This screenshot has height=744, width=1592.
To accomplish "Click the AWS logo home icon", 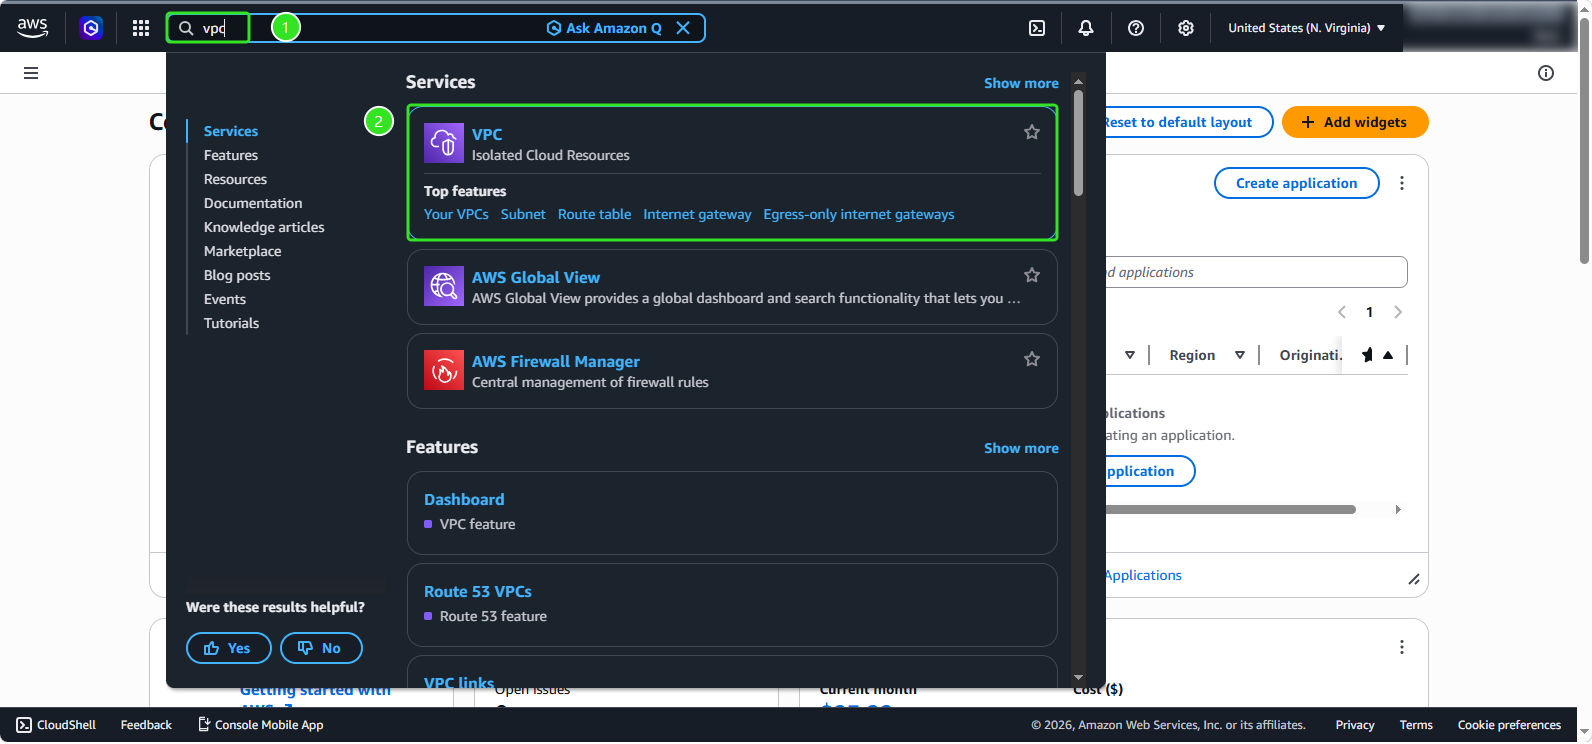I will coord(32,28).
